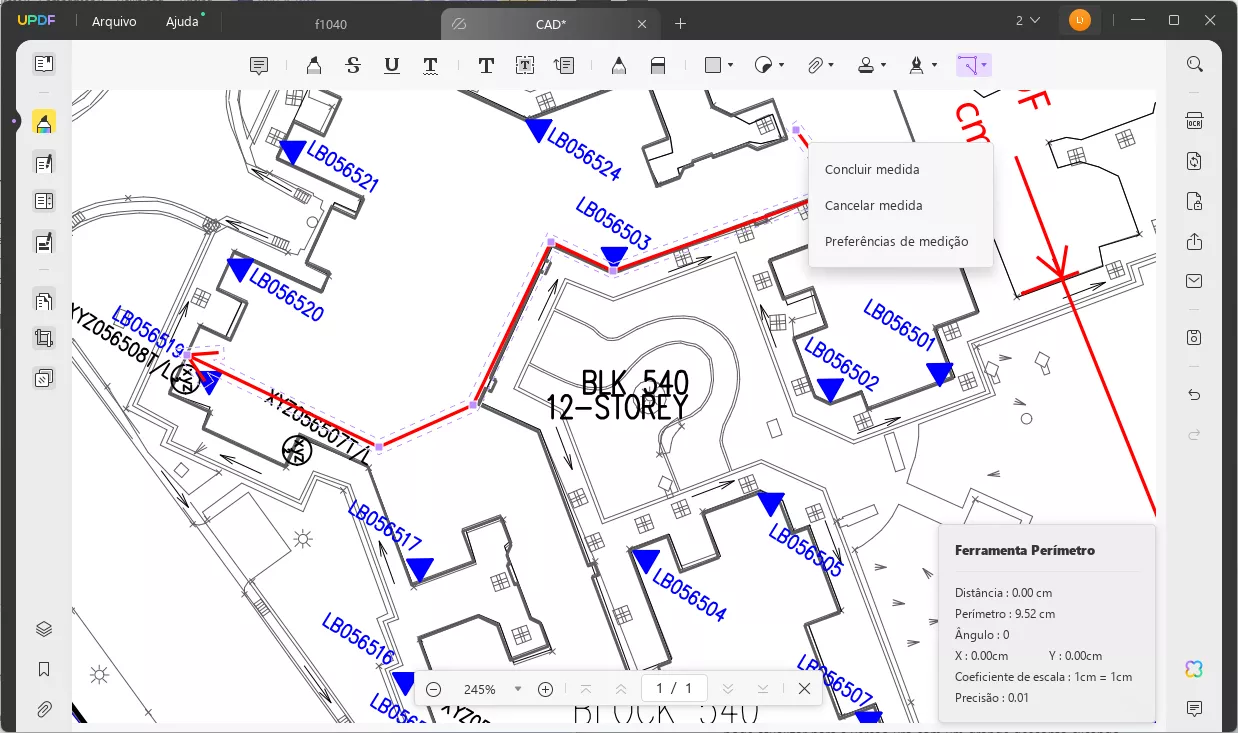1238x733 pixels.
Task: Expand the stamp tool dropdown arrow
Action: pos(883,66)
